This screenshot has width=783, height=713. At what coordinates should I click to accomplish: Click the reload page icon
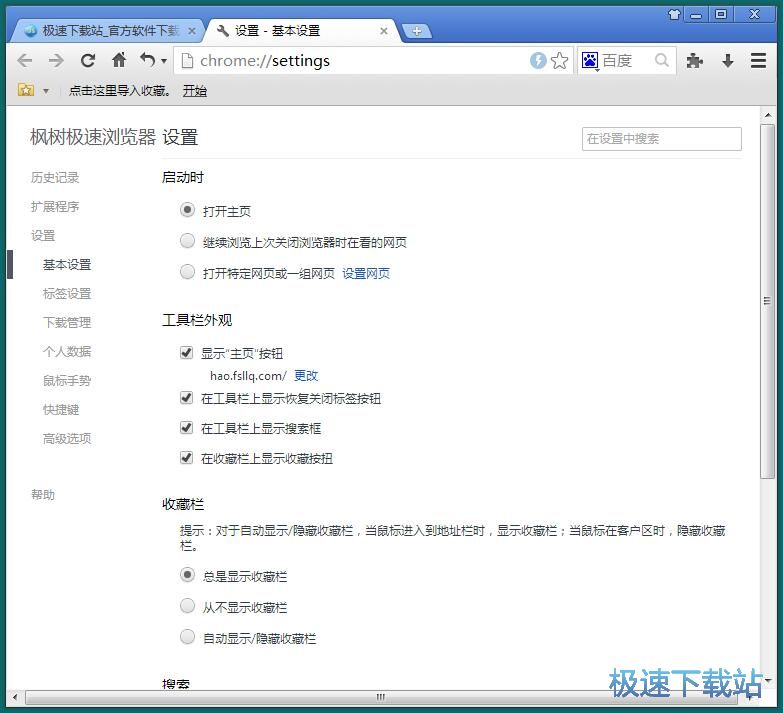click(88, 61)
